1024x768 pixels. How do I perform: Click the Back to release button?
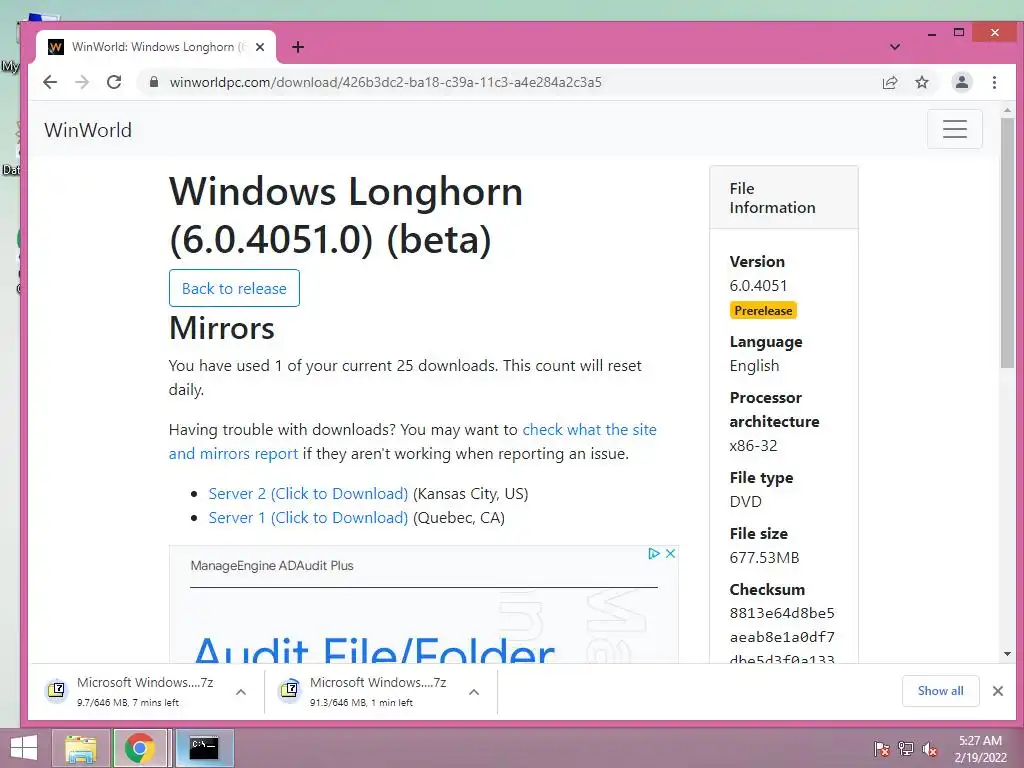pos(234,288)
